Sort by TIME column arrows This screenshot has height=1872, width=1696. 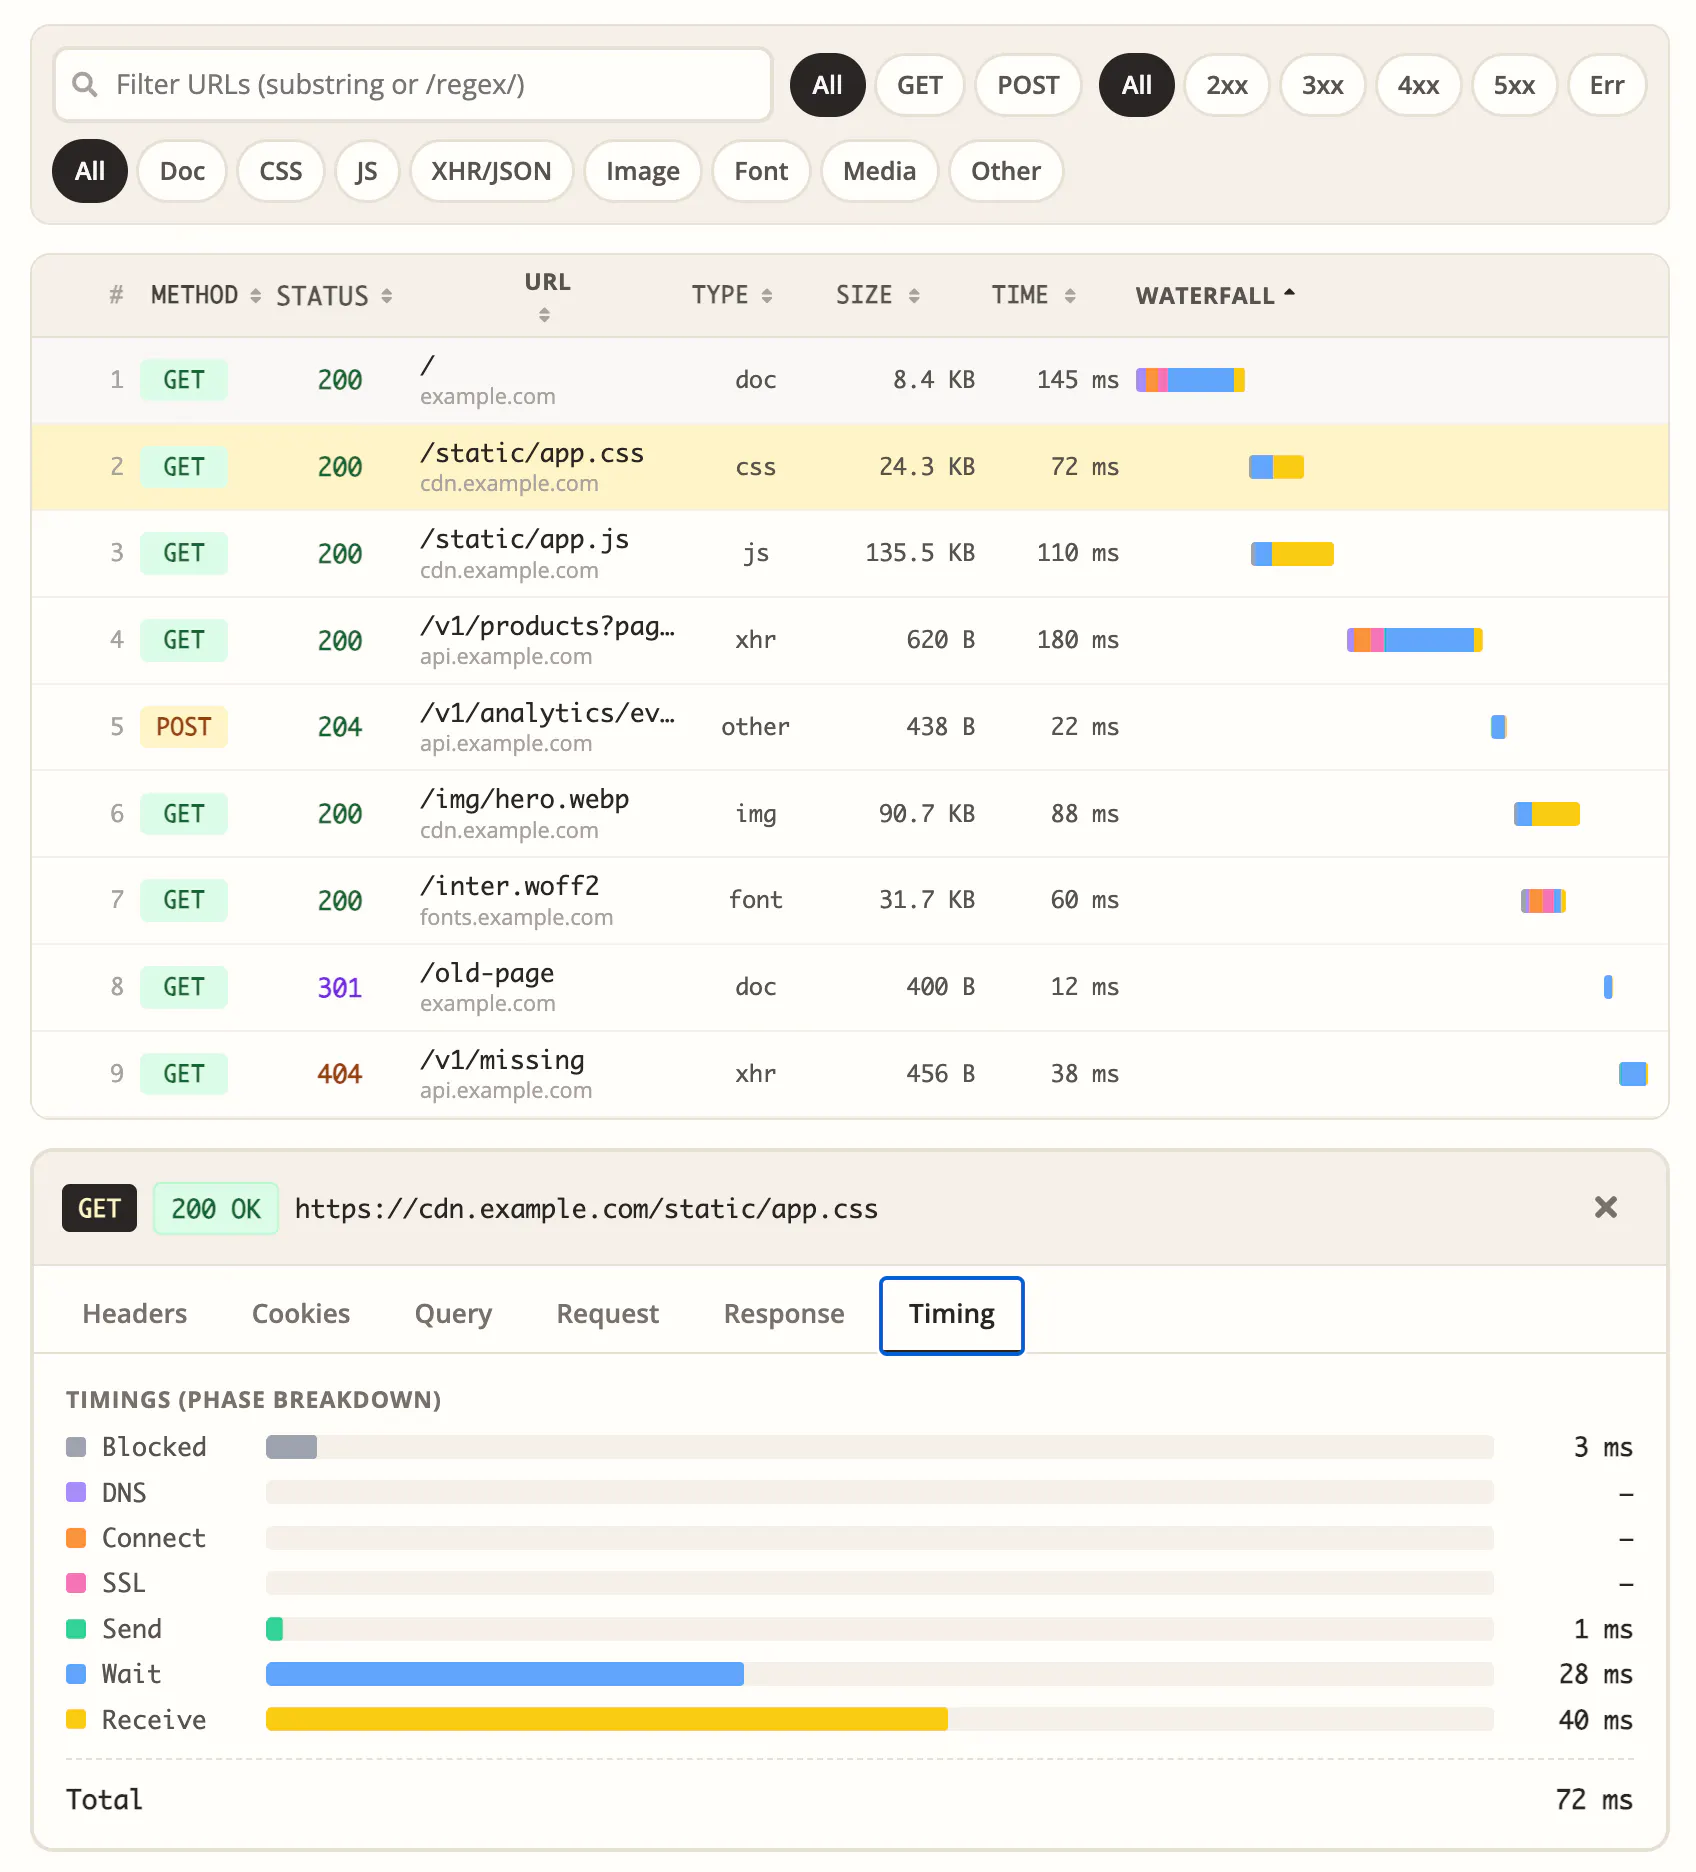pos(1070,295)
